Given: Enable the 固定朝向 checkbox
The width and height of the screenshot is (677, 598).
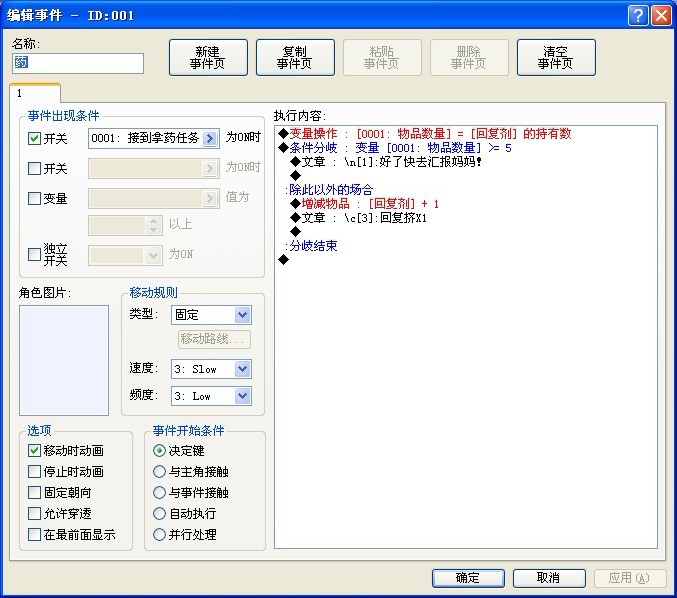Looking at the screenshot, I should click(34, 492).
